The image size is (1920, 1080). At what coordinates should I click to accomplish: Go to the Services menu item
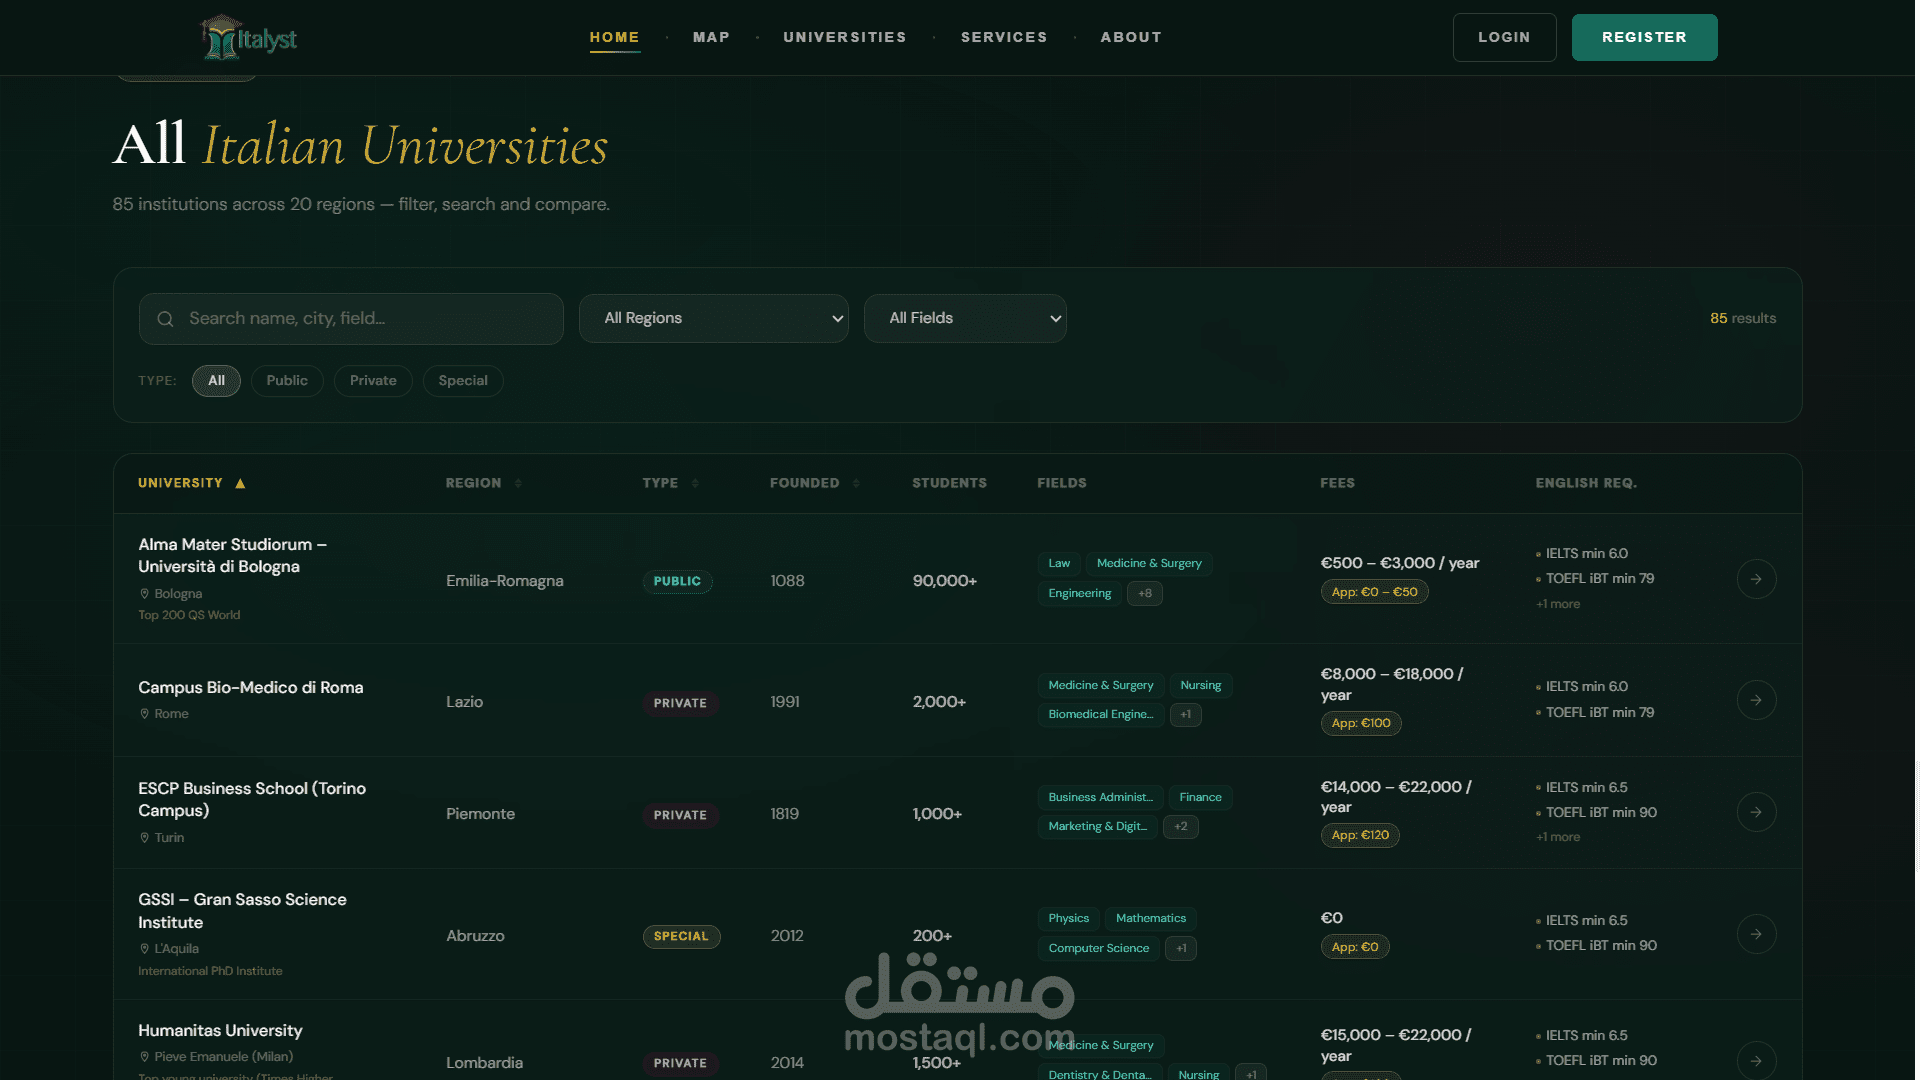[1004, 38]
